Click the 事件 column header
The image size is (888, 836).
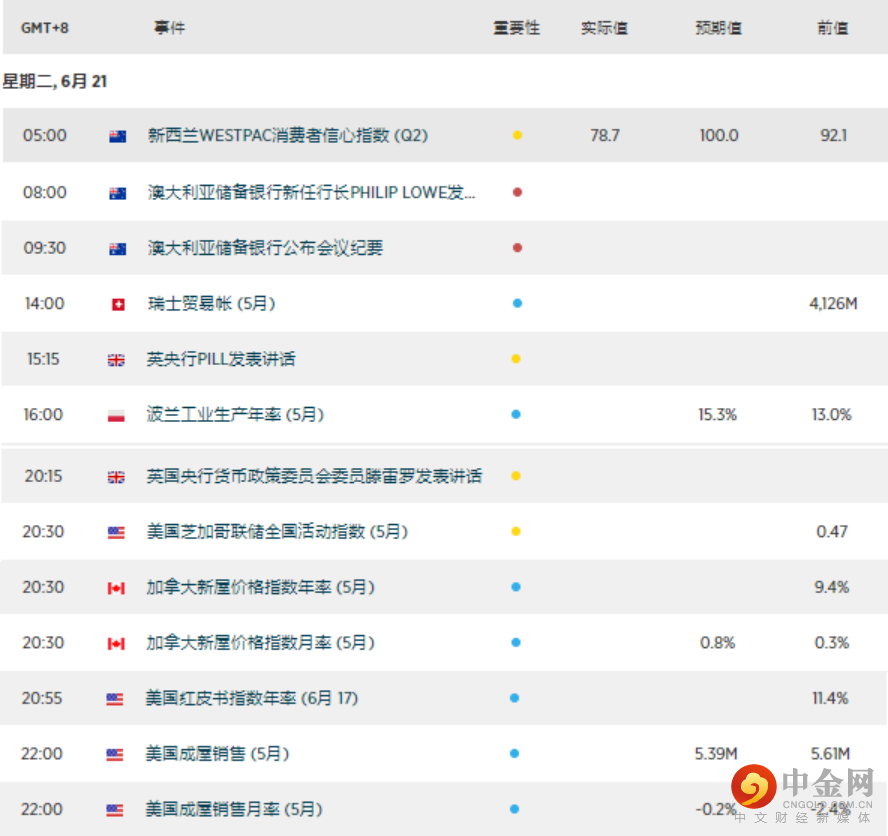[x=169, y=28]
